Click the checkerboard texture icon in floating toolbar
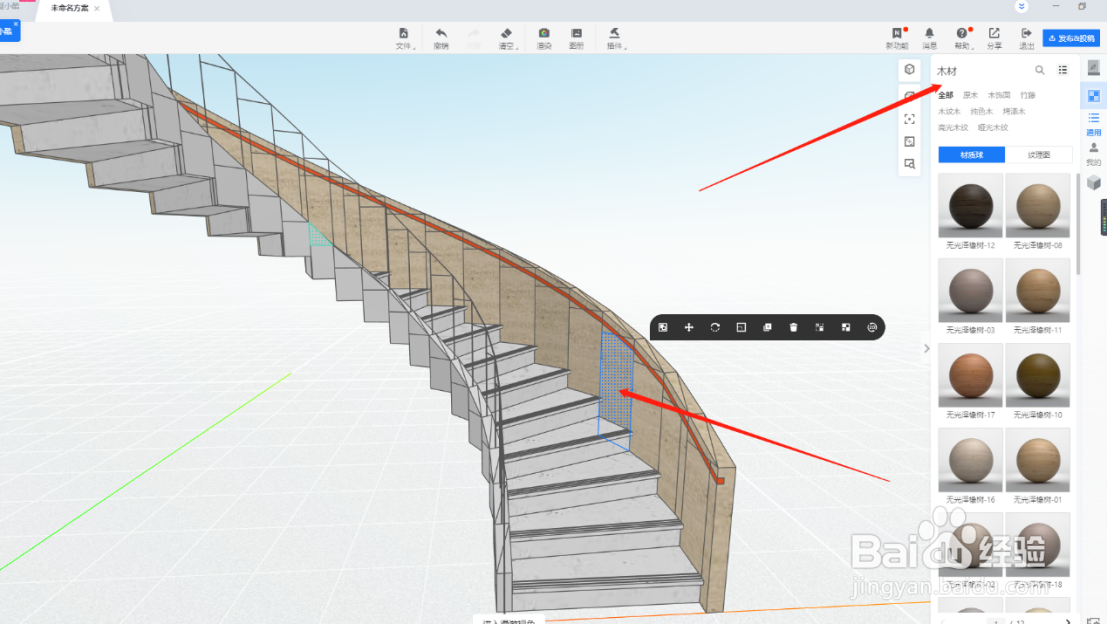 point(846,327)
